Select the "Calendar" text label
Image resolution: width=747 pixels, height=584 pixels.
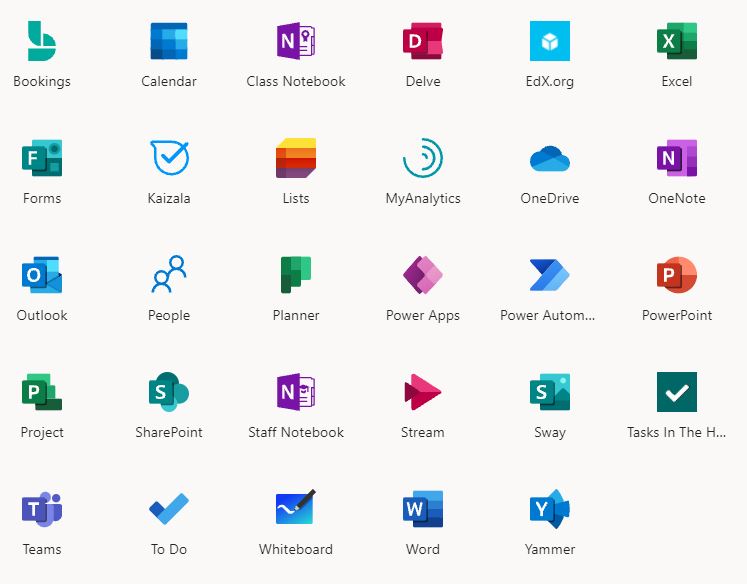click(x=169, y=81)
